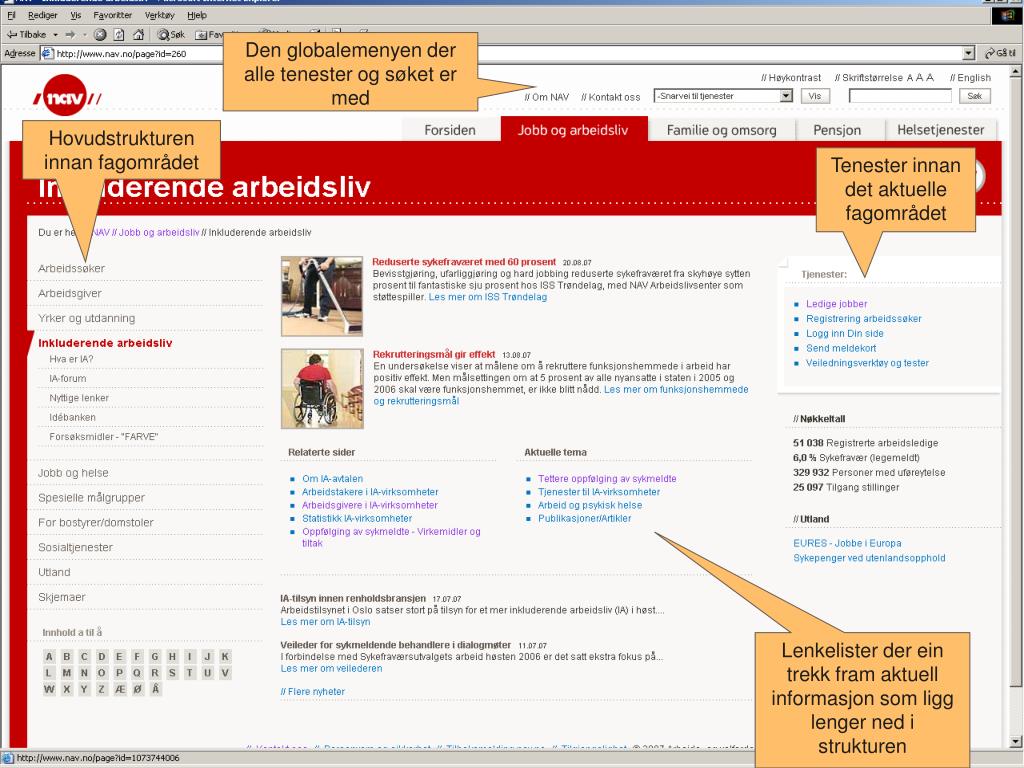Open the Snarvei til tjenester dropdown
This screenshot has height=768, width=1024.
click(723, 96)
